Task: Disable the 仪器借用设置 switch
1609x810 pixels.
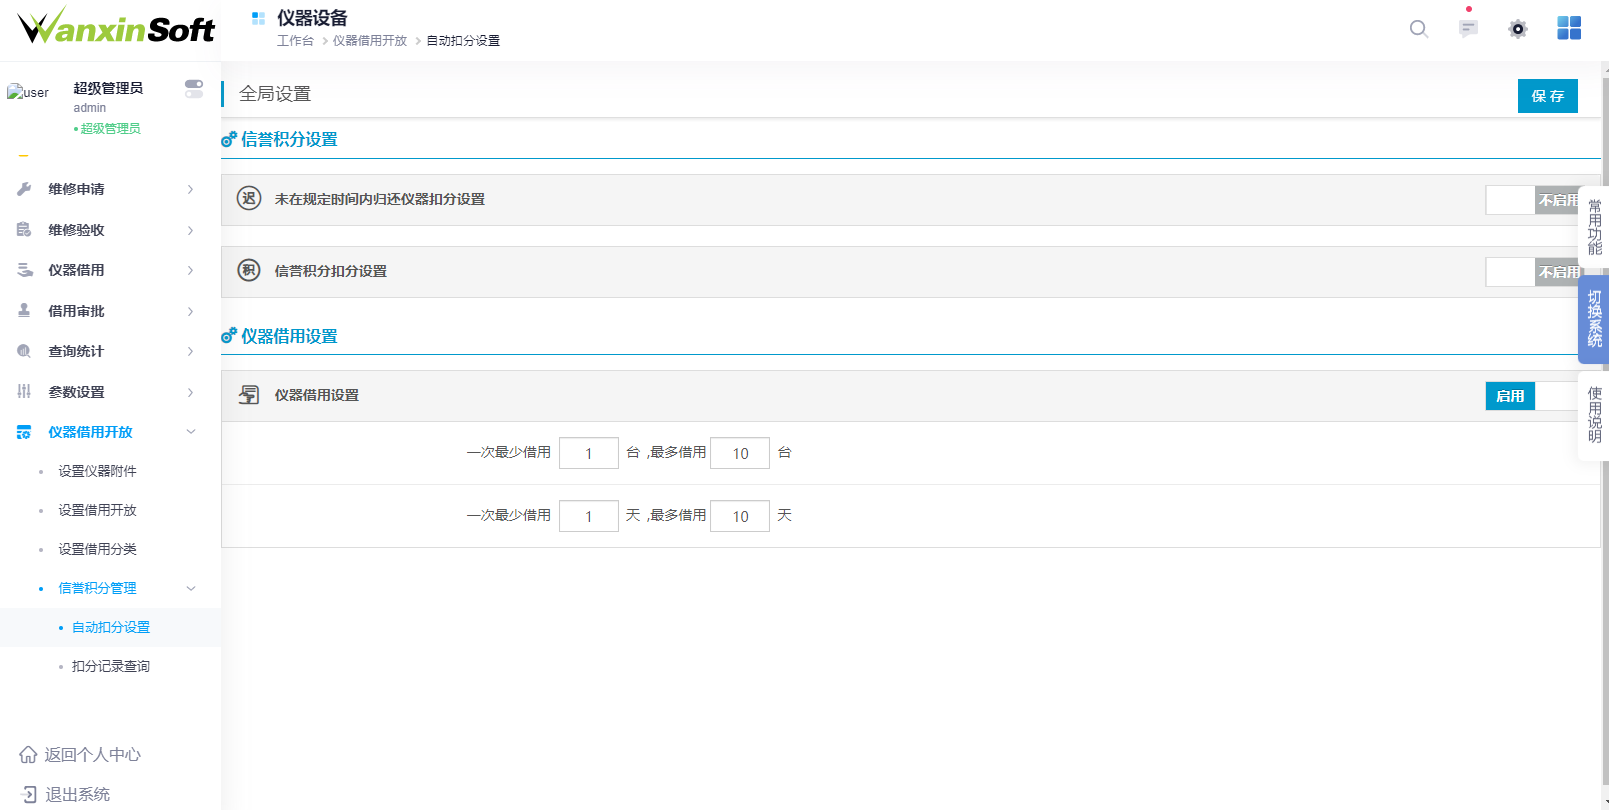Action: coord(1532,396)
